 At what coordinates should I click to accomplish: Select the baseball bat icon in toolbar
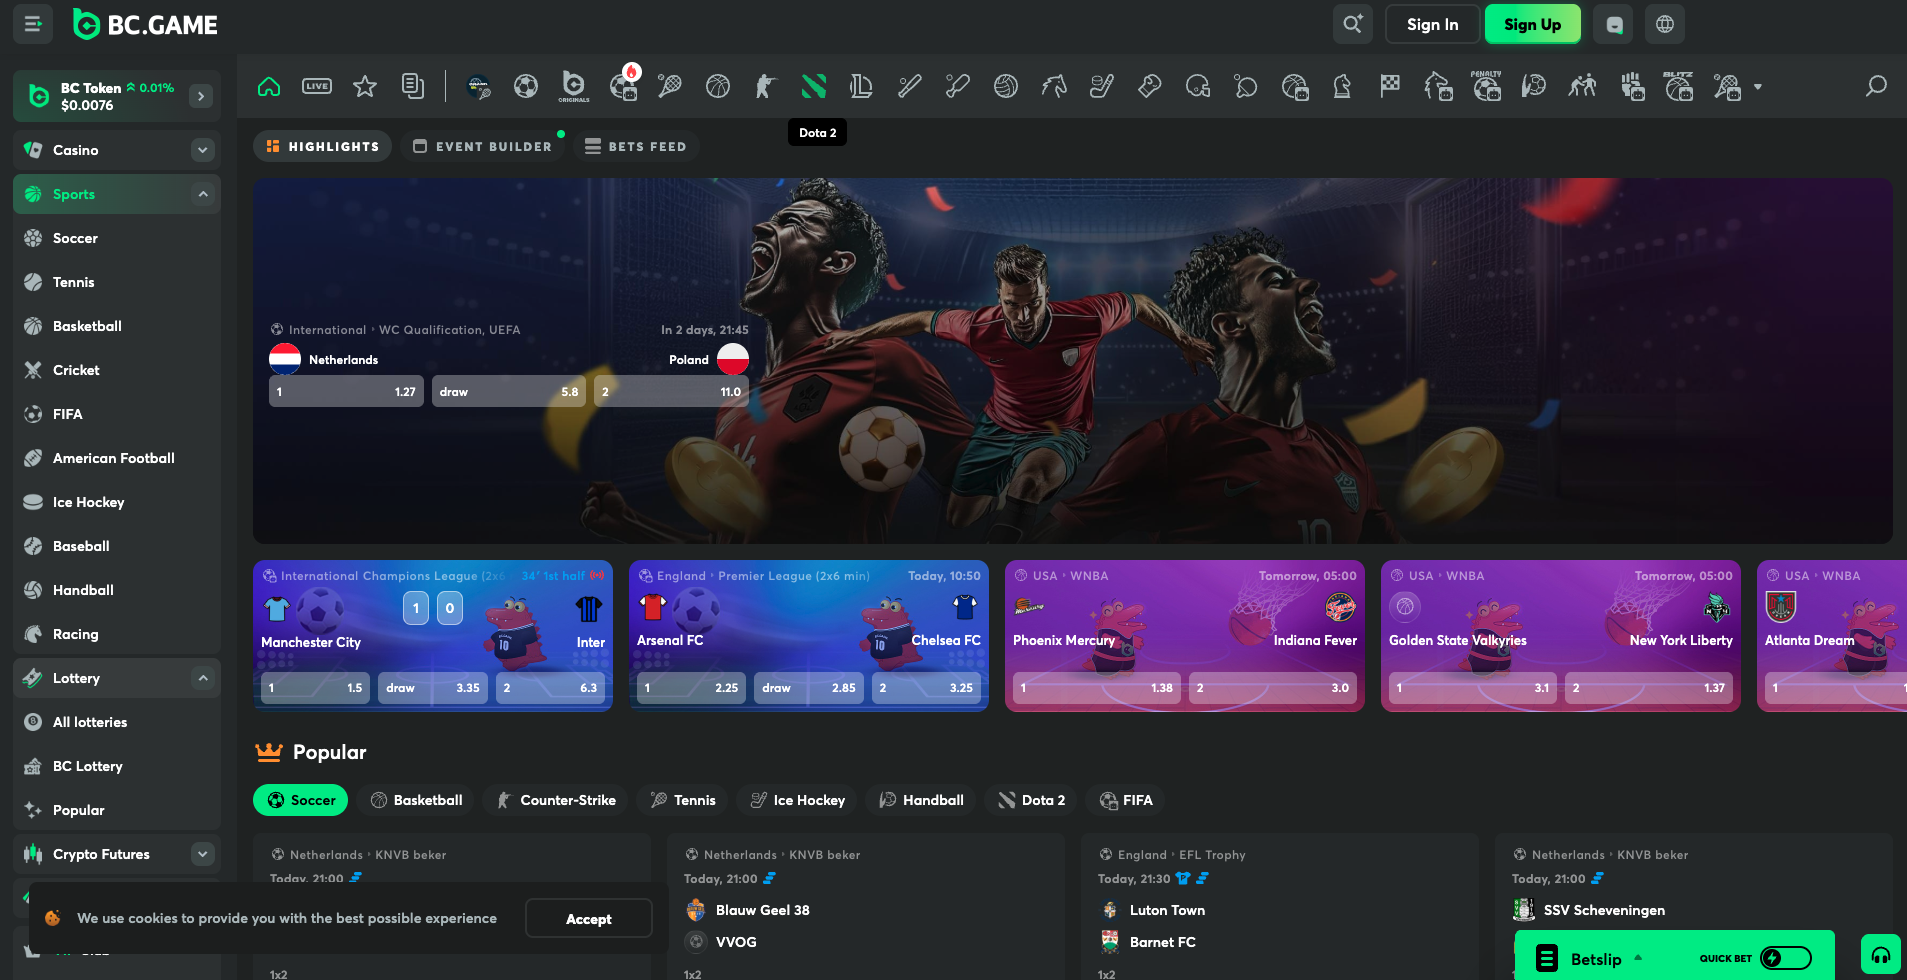(x=909, y=86)
